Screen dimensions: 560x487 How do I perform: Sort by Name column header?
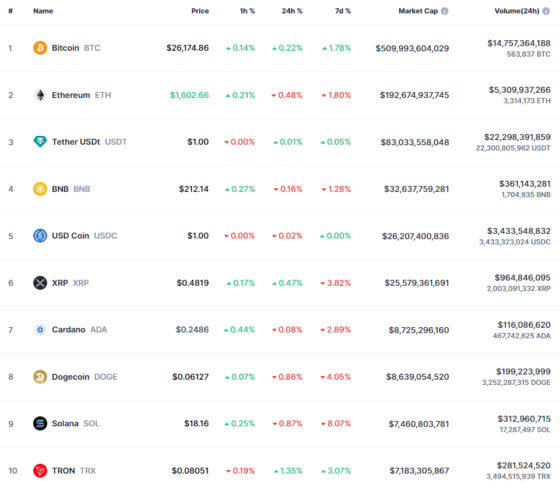click(x=43, y=11)
